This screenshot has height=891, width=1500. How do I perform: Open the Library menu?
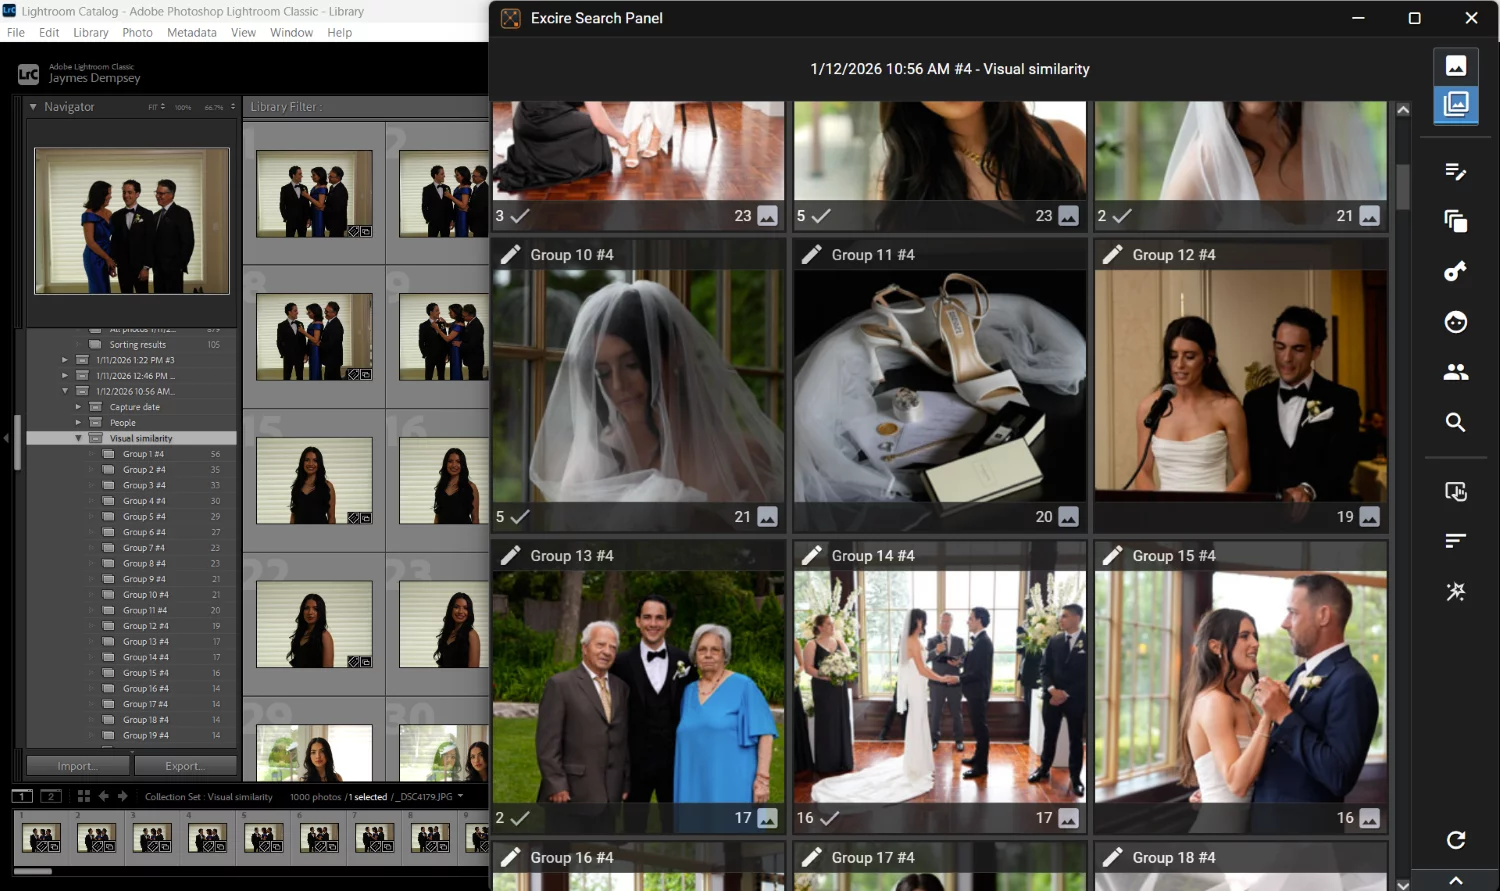[90, 33]
